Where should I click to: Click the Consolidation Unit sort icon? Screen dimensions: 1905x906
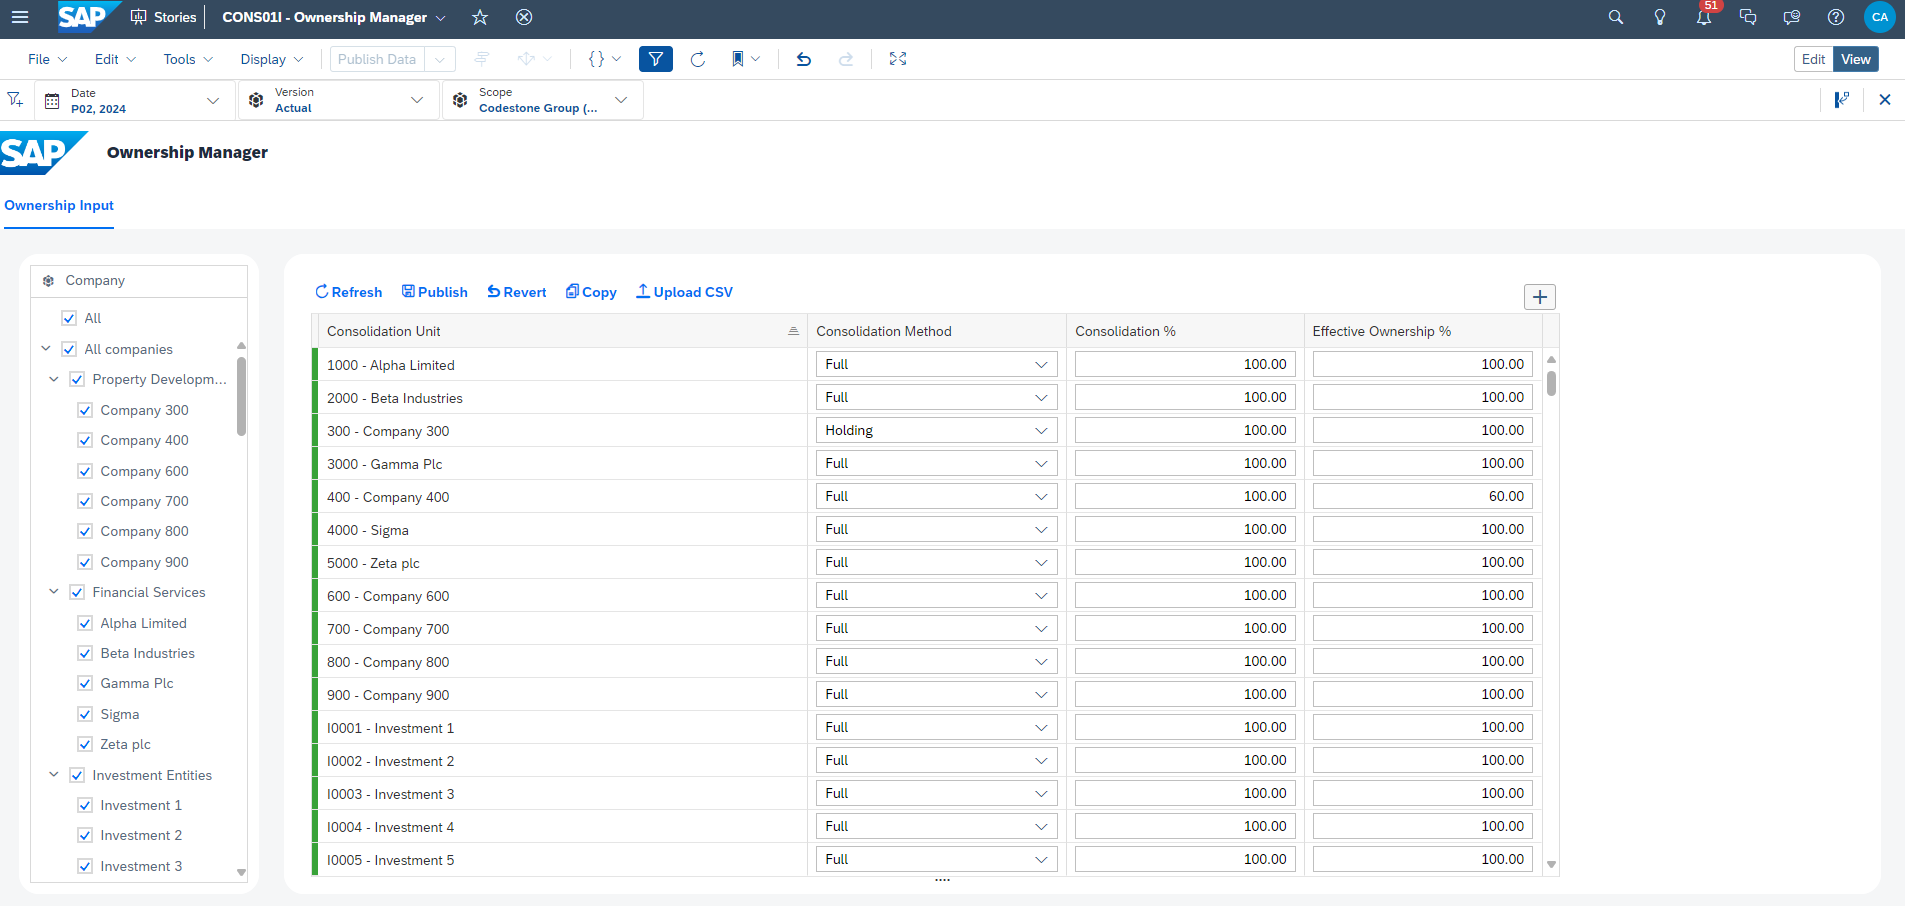click(793, 331)
